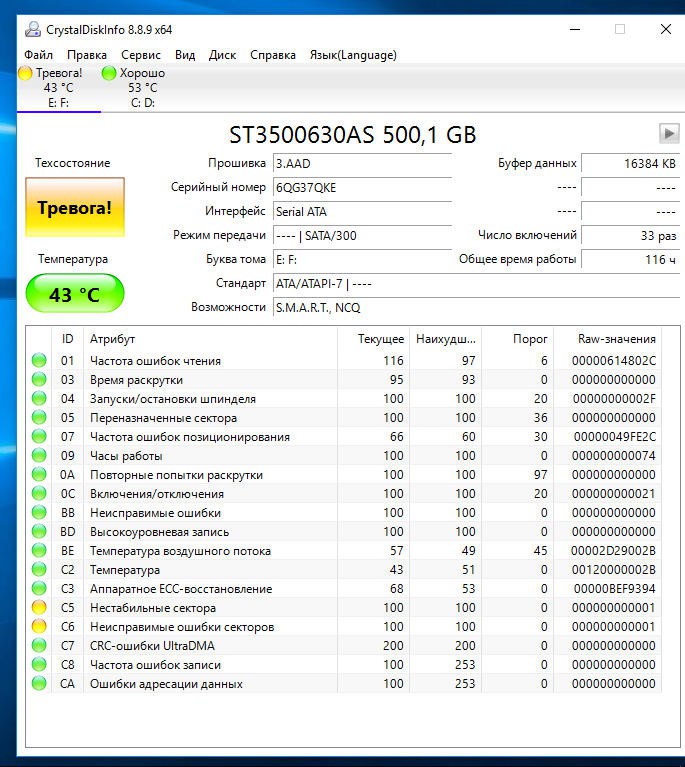Select Неисправимые ошибки секторов attribute text
The image size is (685, 767).
coord(182,627)
